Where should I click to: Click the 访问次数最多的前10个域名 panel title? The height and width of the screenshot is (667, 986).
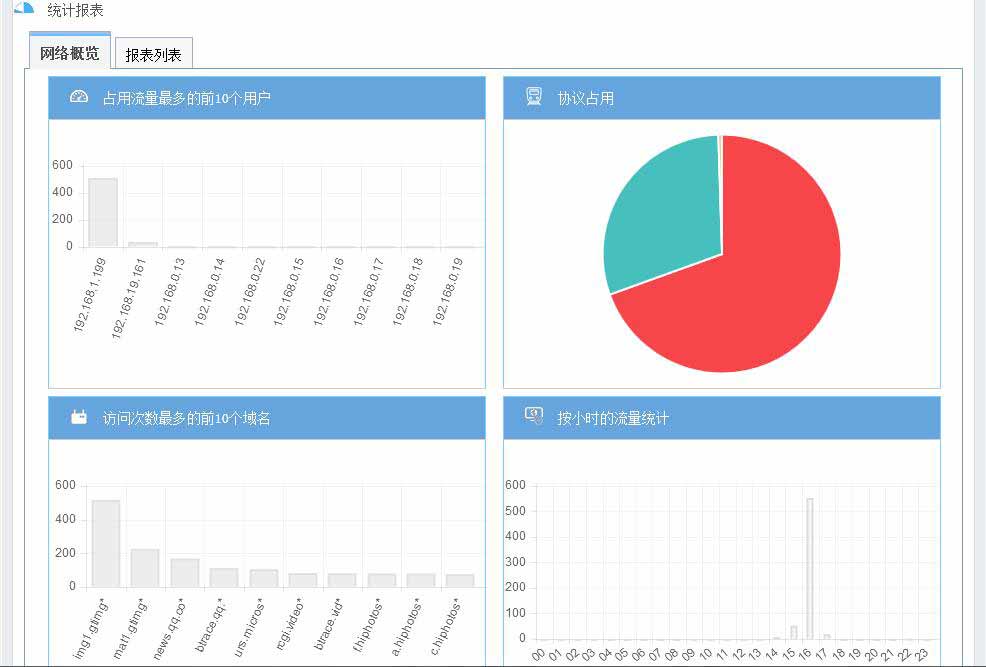[186, 418]
